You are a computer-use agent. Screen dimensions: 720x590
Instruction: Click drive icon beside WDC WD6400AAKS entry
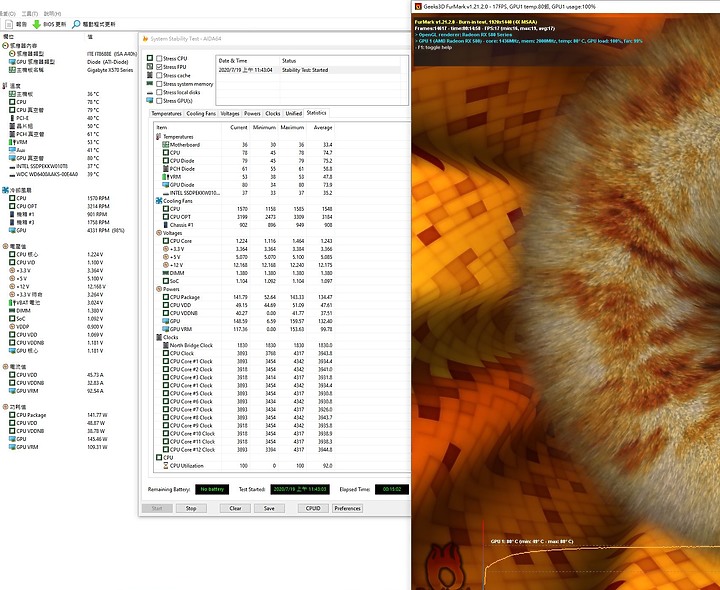12,174
